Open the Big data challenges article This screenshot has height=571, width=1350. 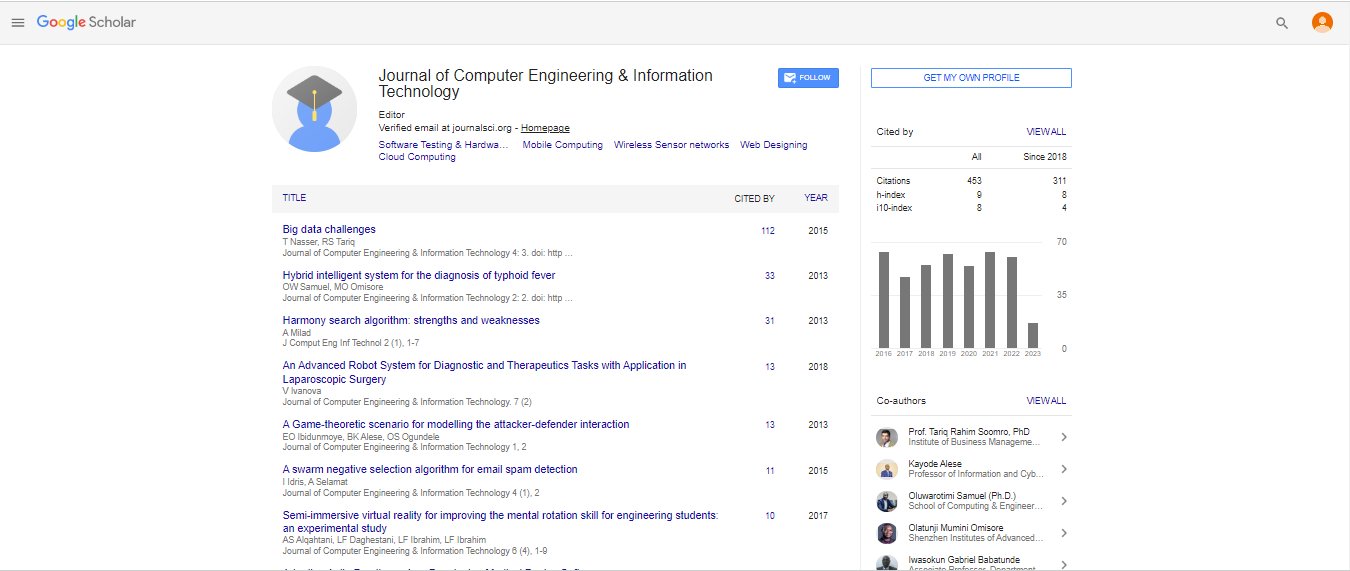329,230
